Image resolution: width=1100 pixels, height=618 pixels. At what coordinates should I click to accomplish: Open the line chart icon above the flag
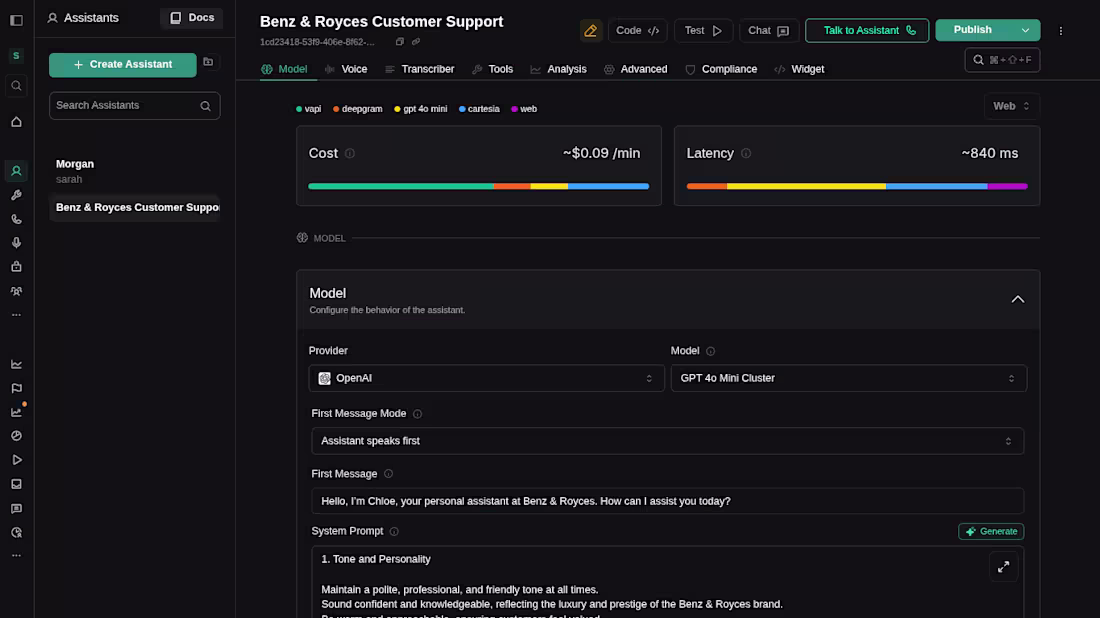tap(16, 364)
